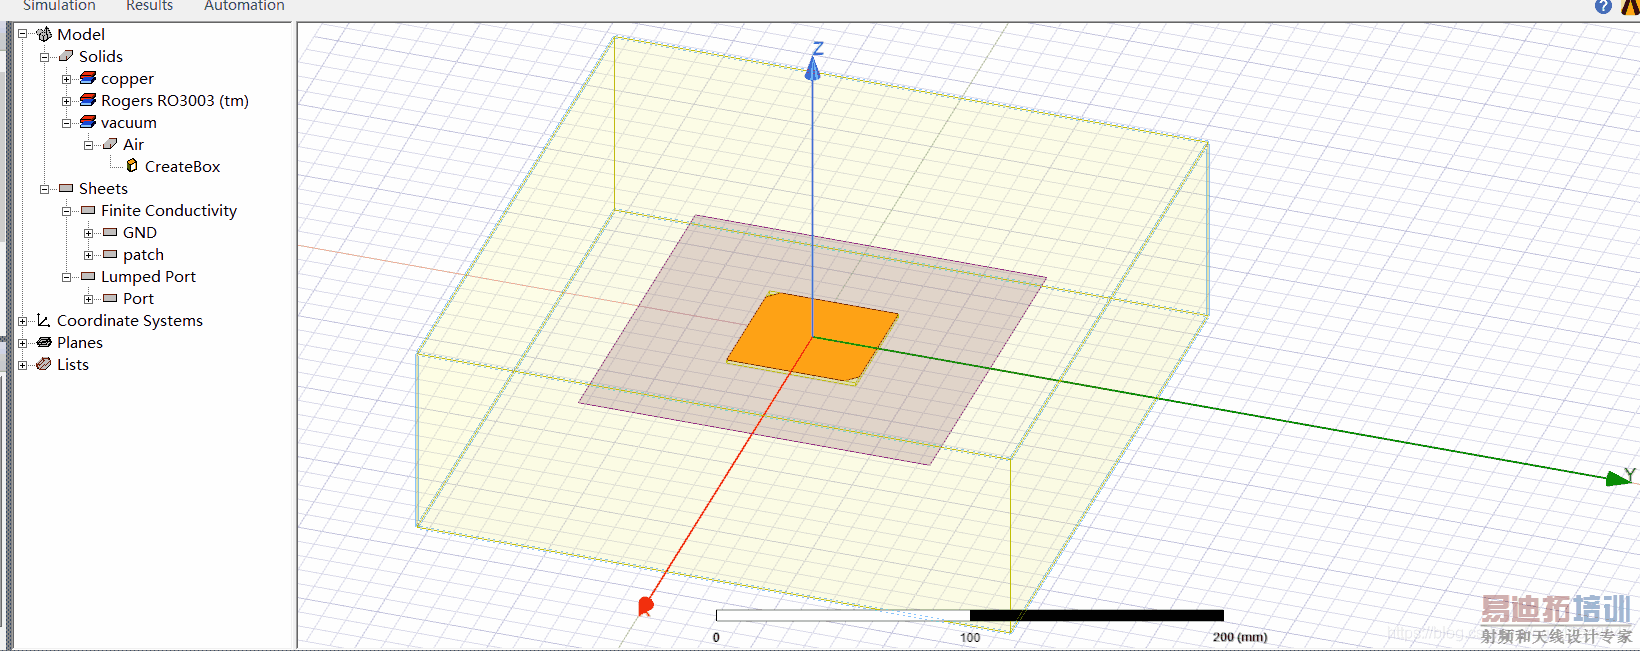Image resolution: width=1640 pixels, height=651 pixels.
Task: Expand the Lists node
Action: click(x=23, y=365)
